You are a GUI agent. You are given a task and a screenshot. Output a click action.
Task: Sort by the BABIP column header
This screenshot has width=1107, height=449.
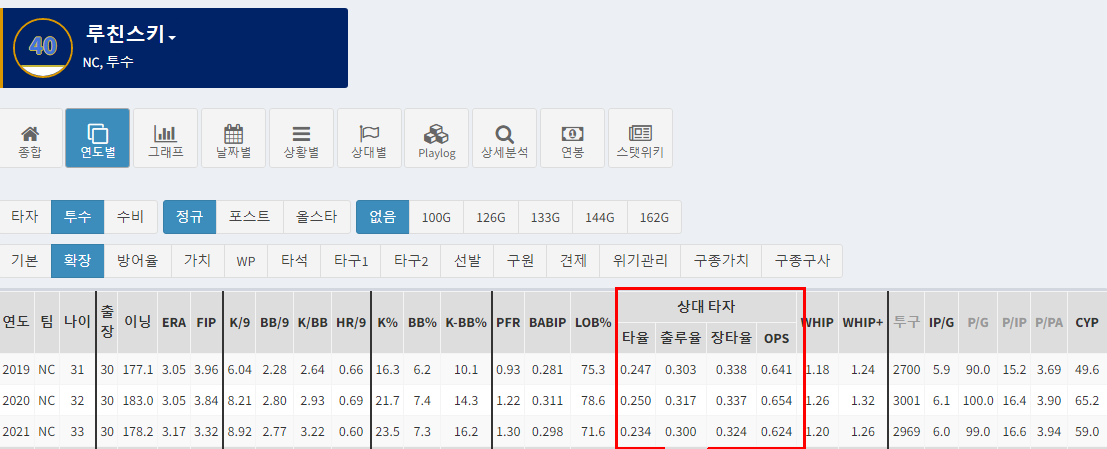(548, 322)
